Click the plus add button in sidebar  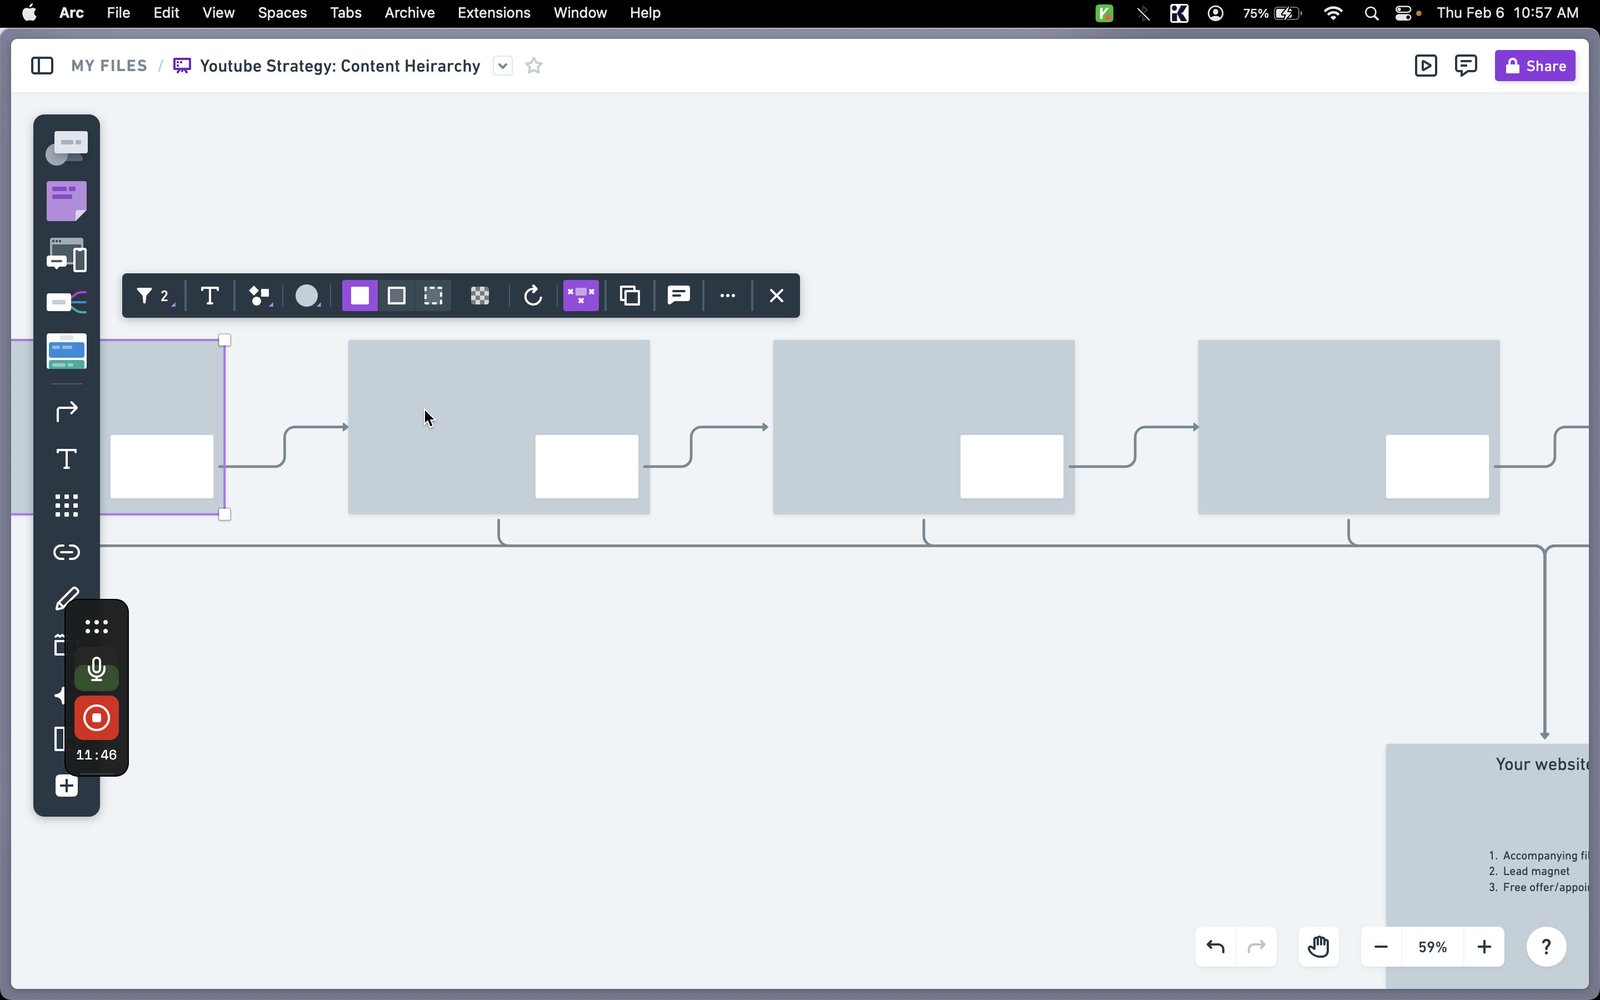pos(66,786)
